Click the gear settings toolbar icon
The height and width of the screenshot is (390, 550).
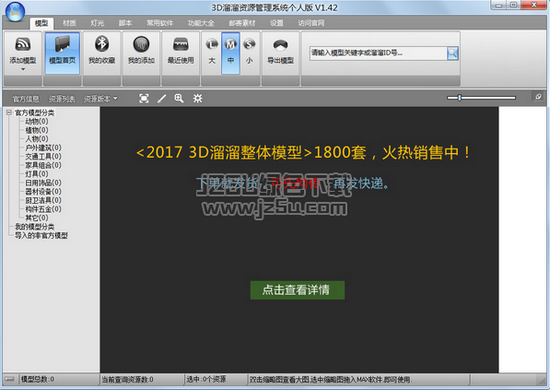[x=197, y=99]
